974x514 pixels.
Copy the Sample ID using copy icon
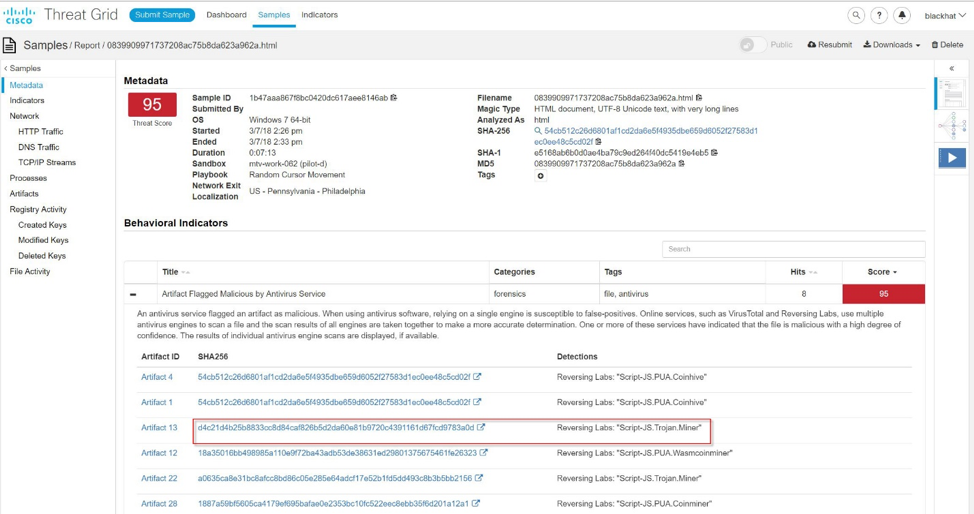(394, 98)
